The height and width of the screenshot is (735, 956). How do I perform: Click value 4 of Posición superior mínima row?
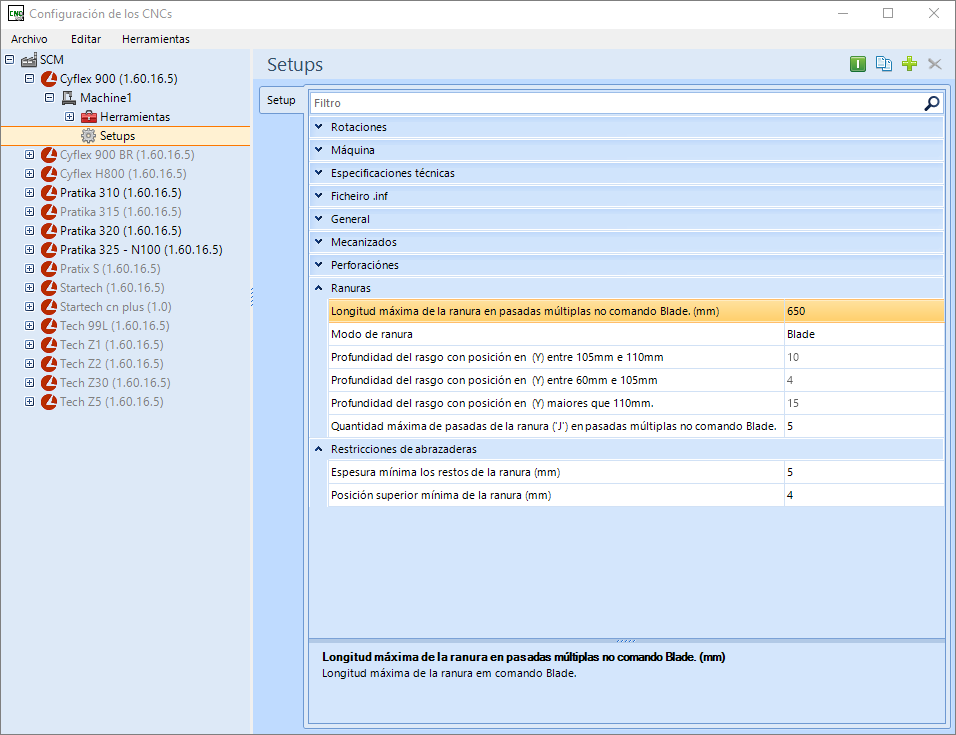864,495
